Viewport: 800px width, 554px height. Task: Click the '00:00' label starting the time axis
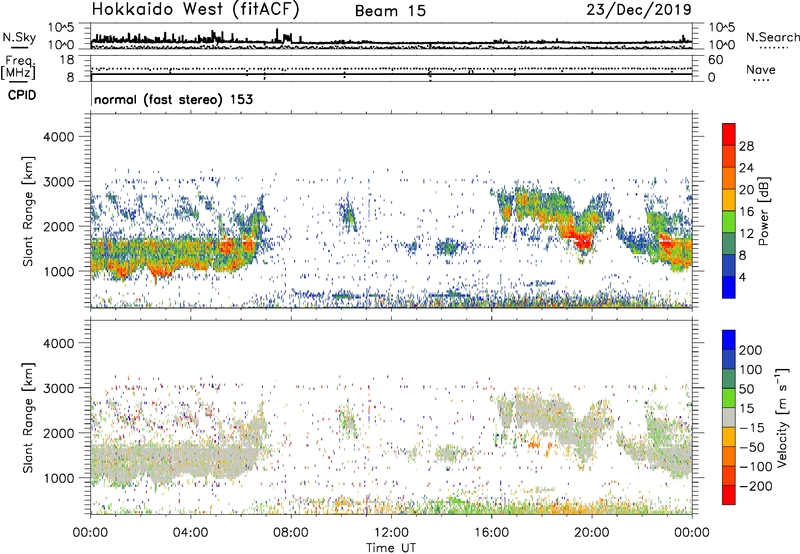pos(90,533)
